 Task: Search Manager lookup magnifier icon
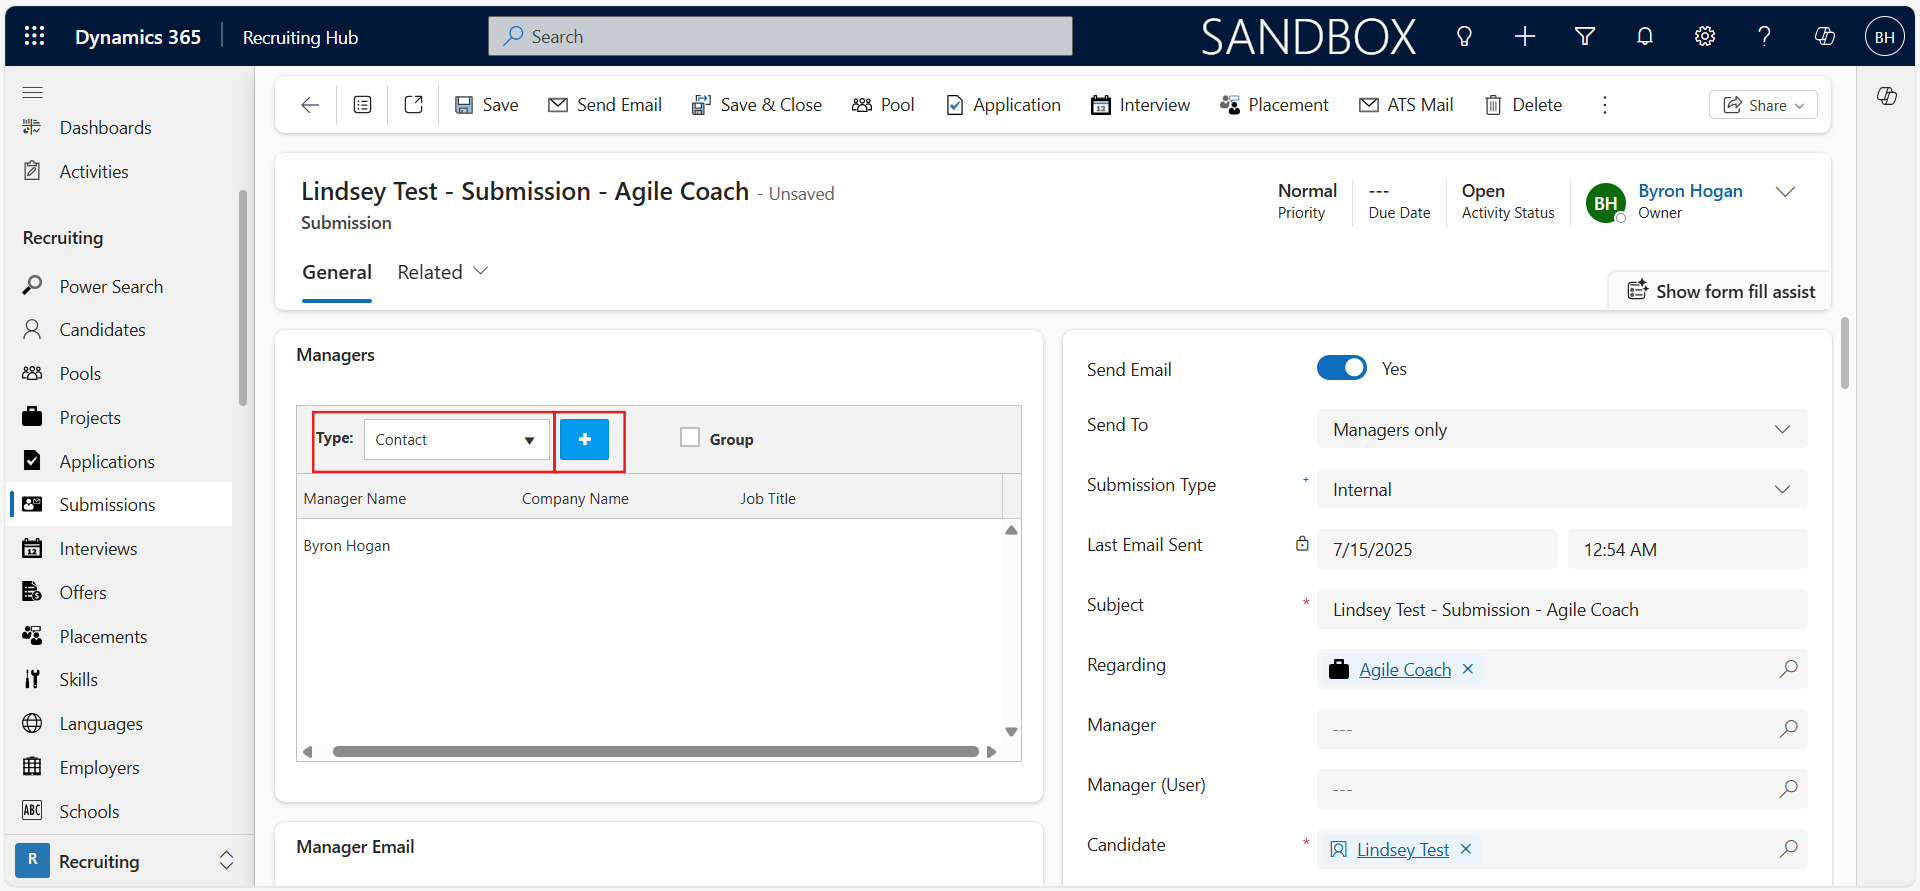tap(1788, 729)
